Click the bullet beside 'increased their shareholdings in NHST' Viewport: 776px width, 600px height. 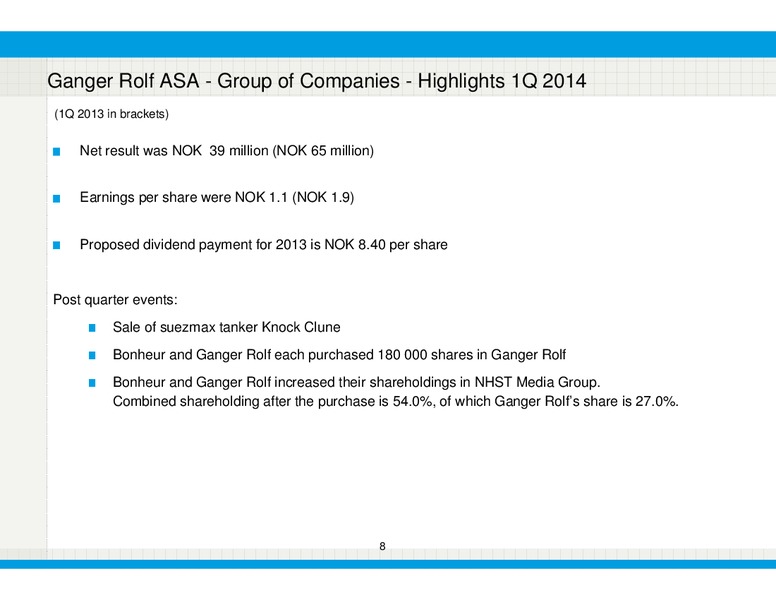(x=92, y=383)
